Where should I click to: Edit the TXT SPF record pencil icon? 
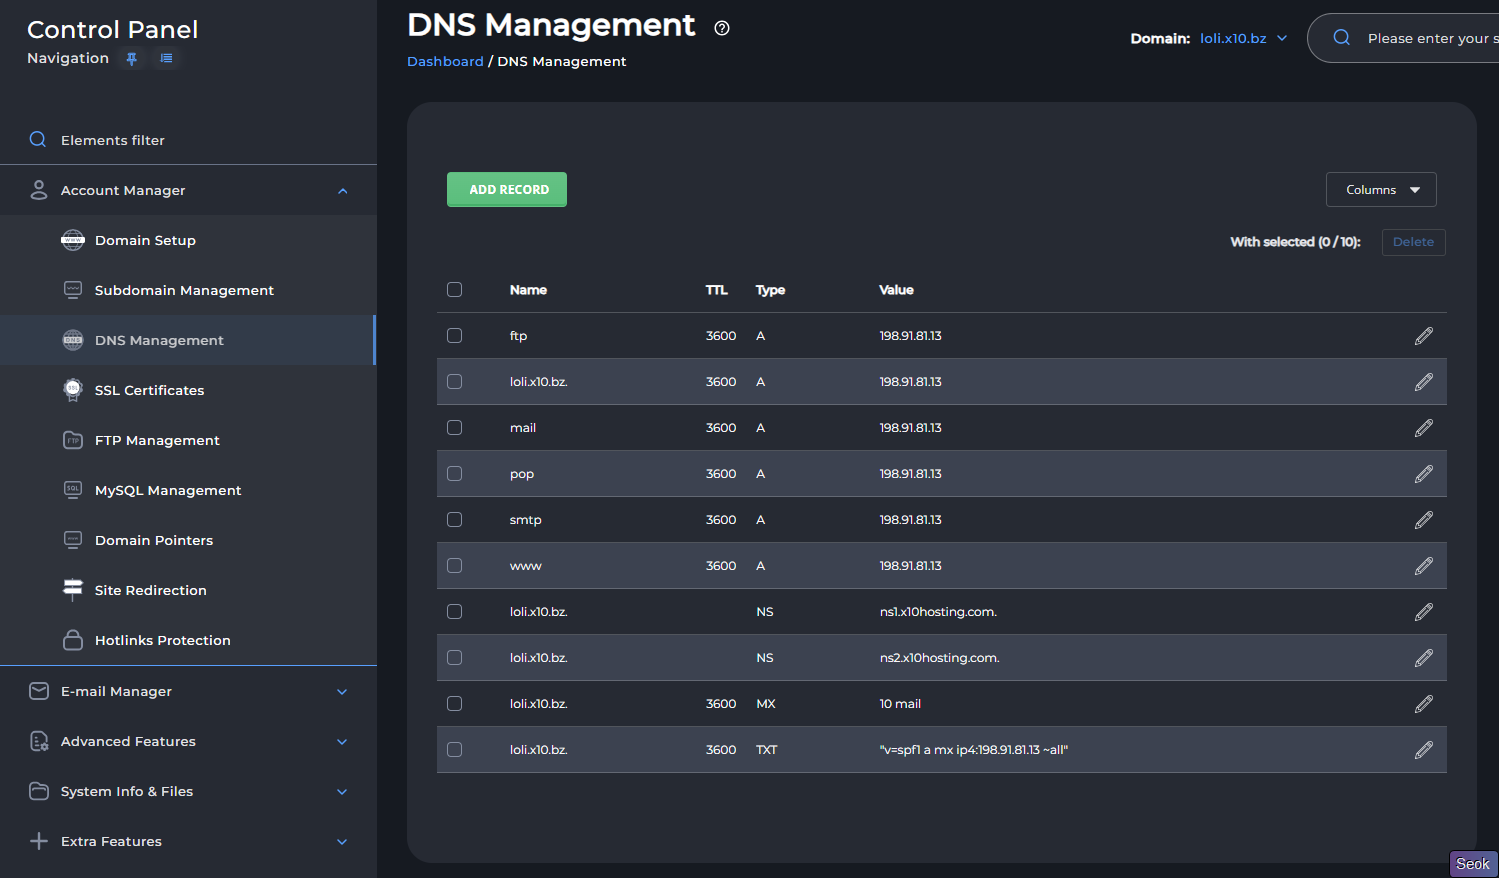(x=1423, y=750)
